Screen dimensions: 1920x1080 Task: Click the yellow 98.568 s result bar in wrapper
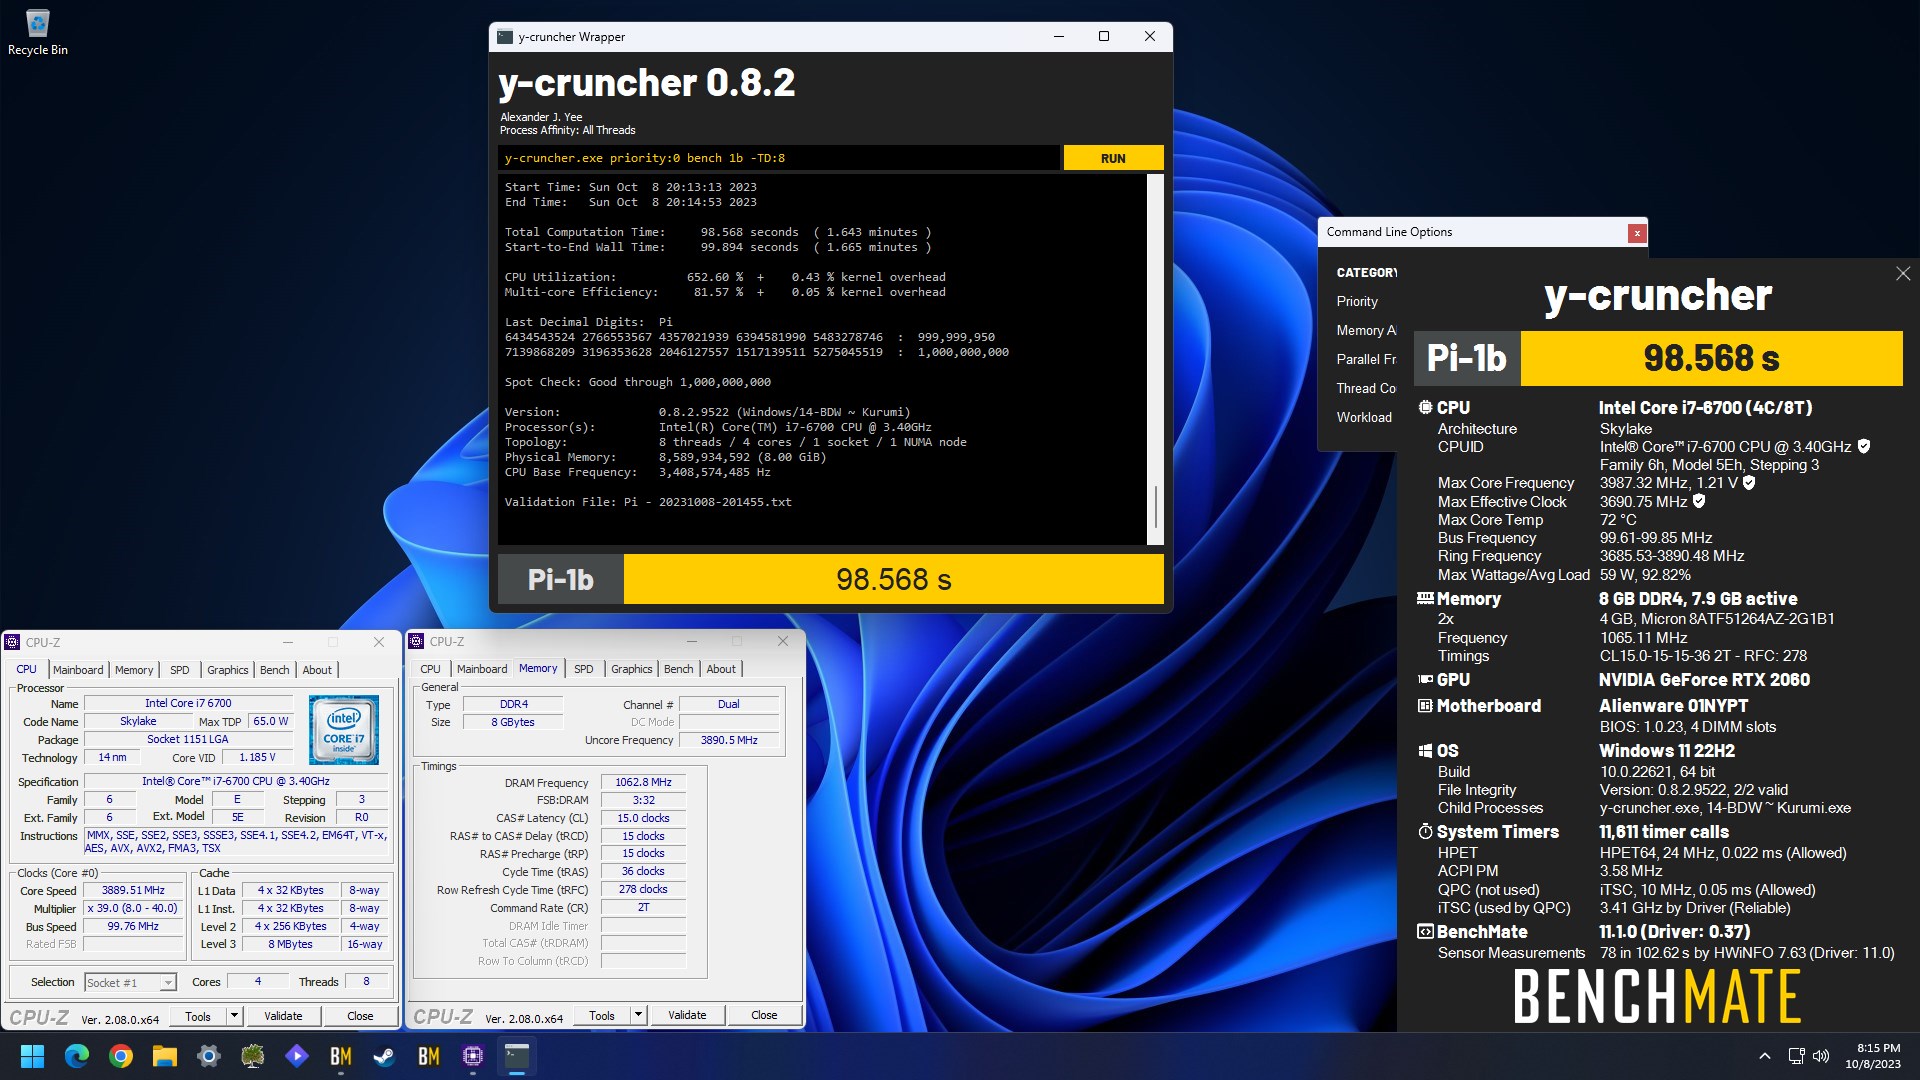tap(894, 580)
